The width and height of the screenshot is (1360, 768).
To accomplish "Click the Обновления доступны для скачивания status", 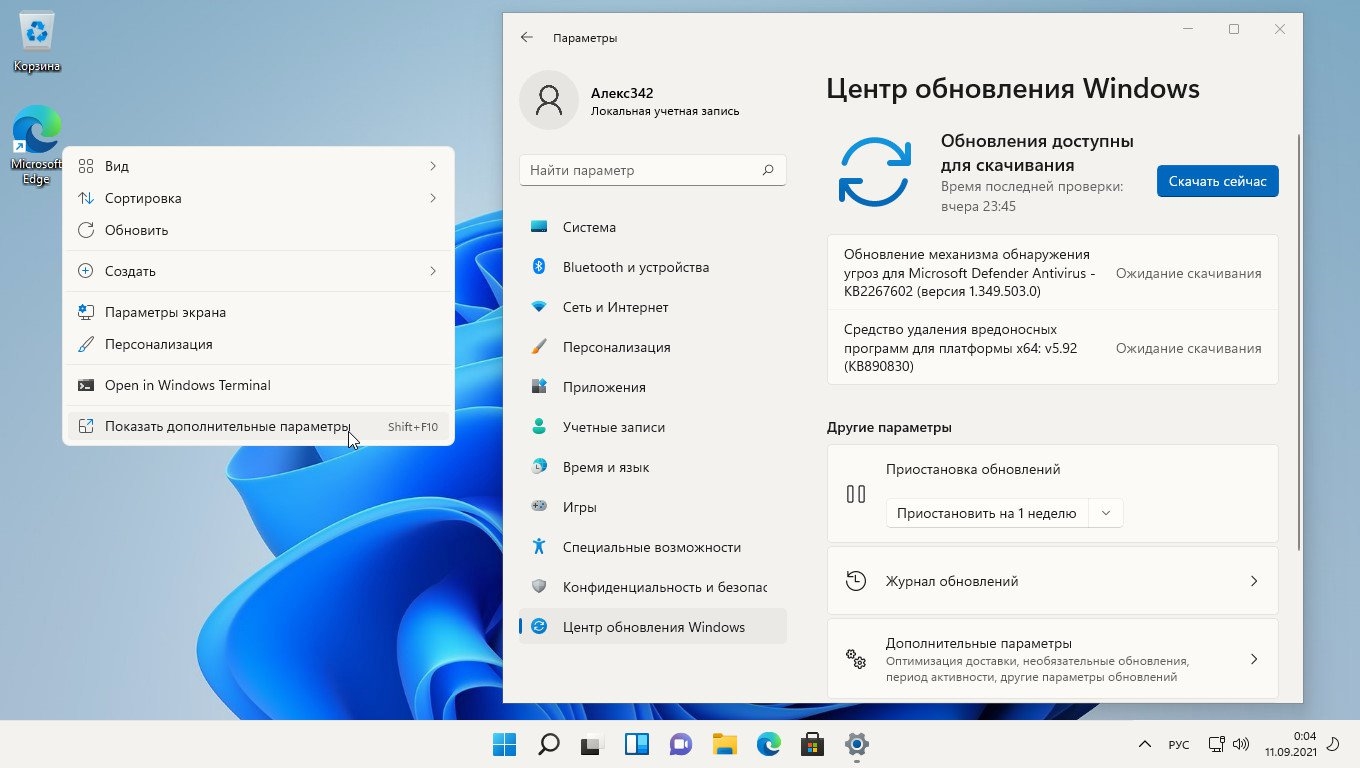I will (x=1037, y=153).
